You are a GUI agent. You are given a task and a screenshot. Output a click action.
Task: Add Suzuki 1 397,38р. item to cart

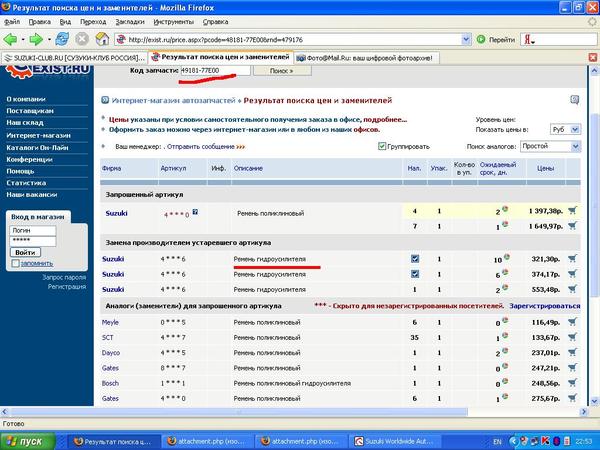[x=572, y=210]
